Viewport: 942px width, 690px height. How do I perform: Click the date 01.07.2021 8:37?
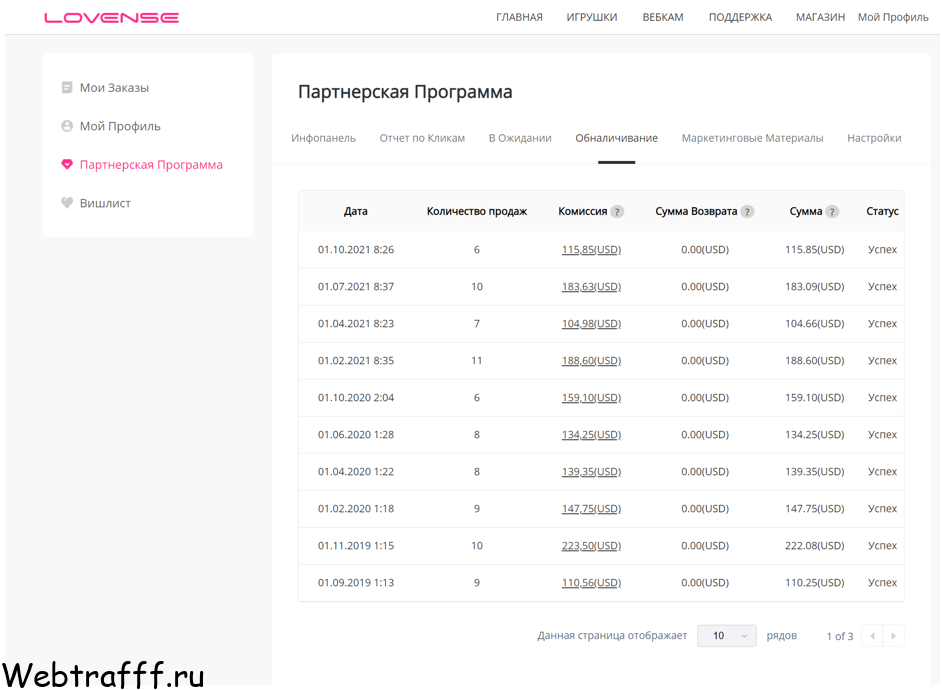coord(356,287)
